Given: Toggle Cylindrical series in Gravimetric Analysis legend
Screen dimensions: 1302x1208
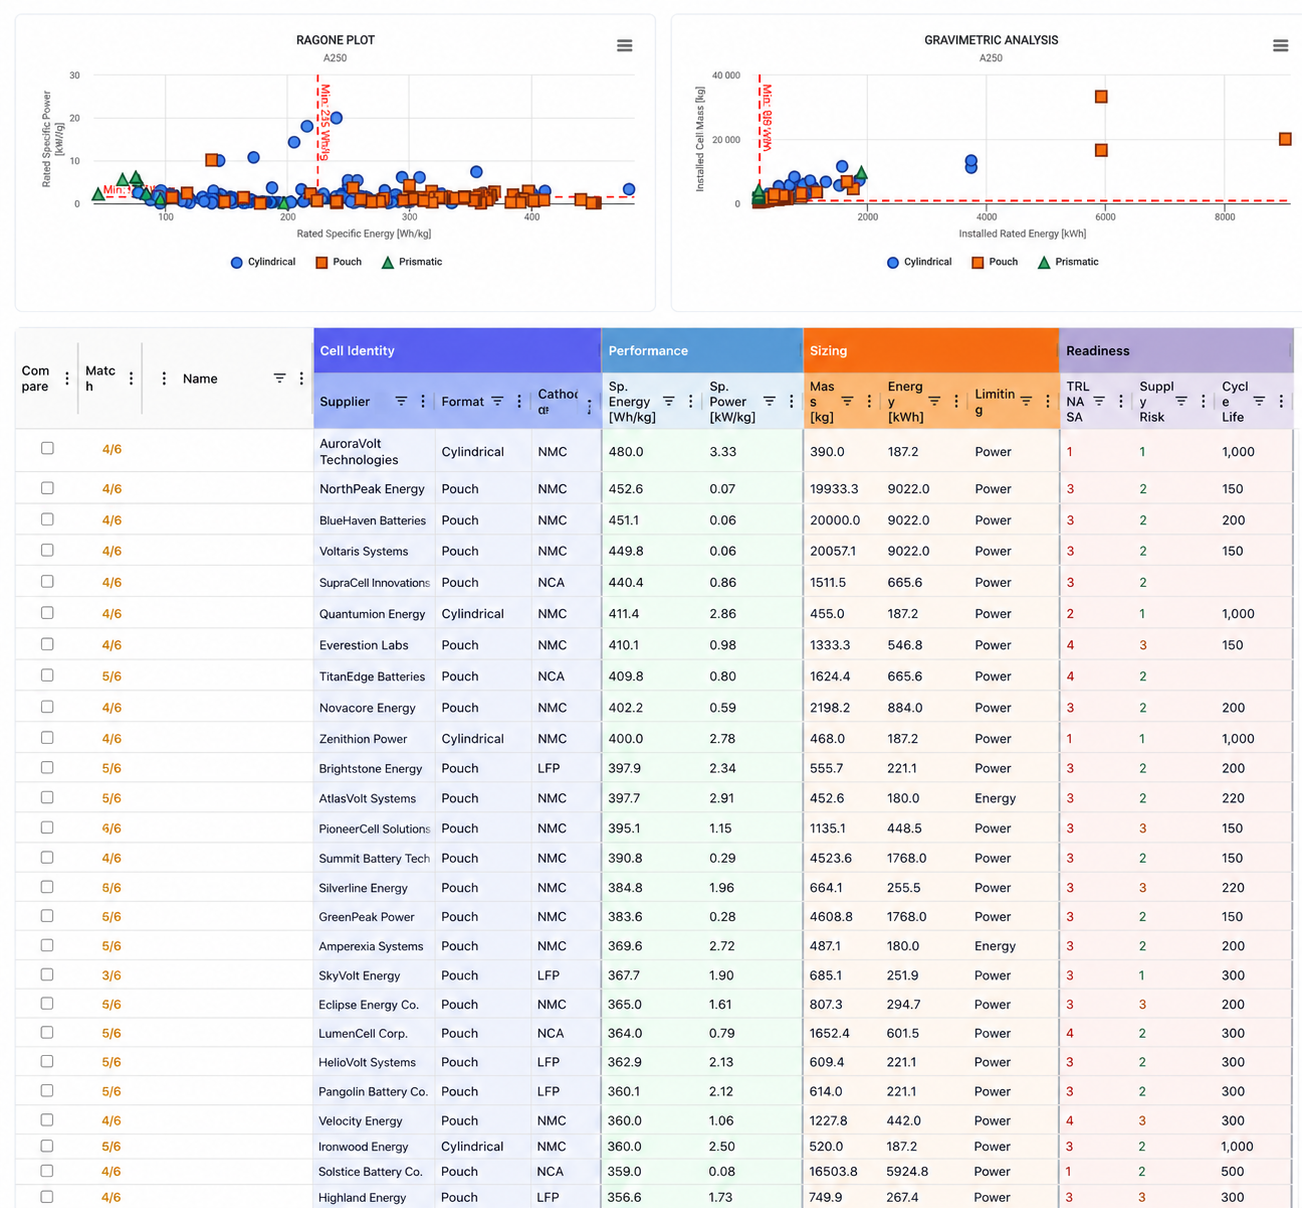Looking at the screenshot, I should pyautogui.click(x=919, y=262).
